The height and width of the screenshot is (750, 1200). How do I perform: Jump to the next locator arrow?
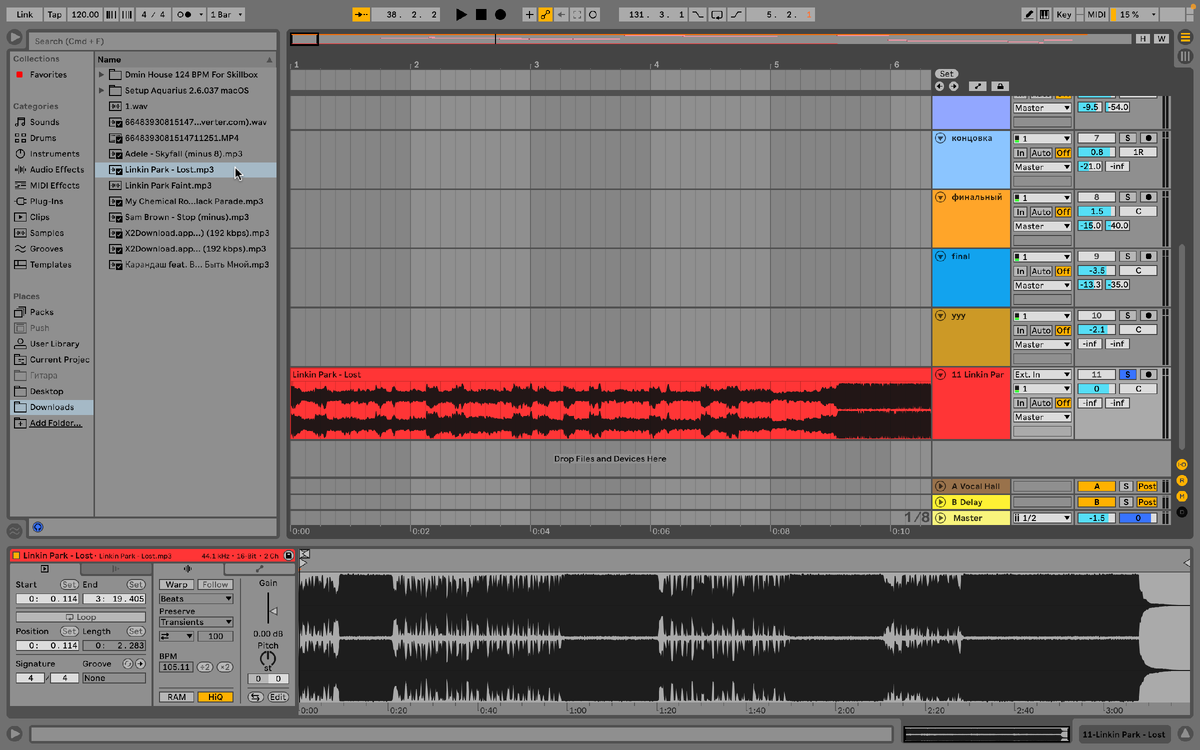[953, 86]
